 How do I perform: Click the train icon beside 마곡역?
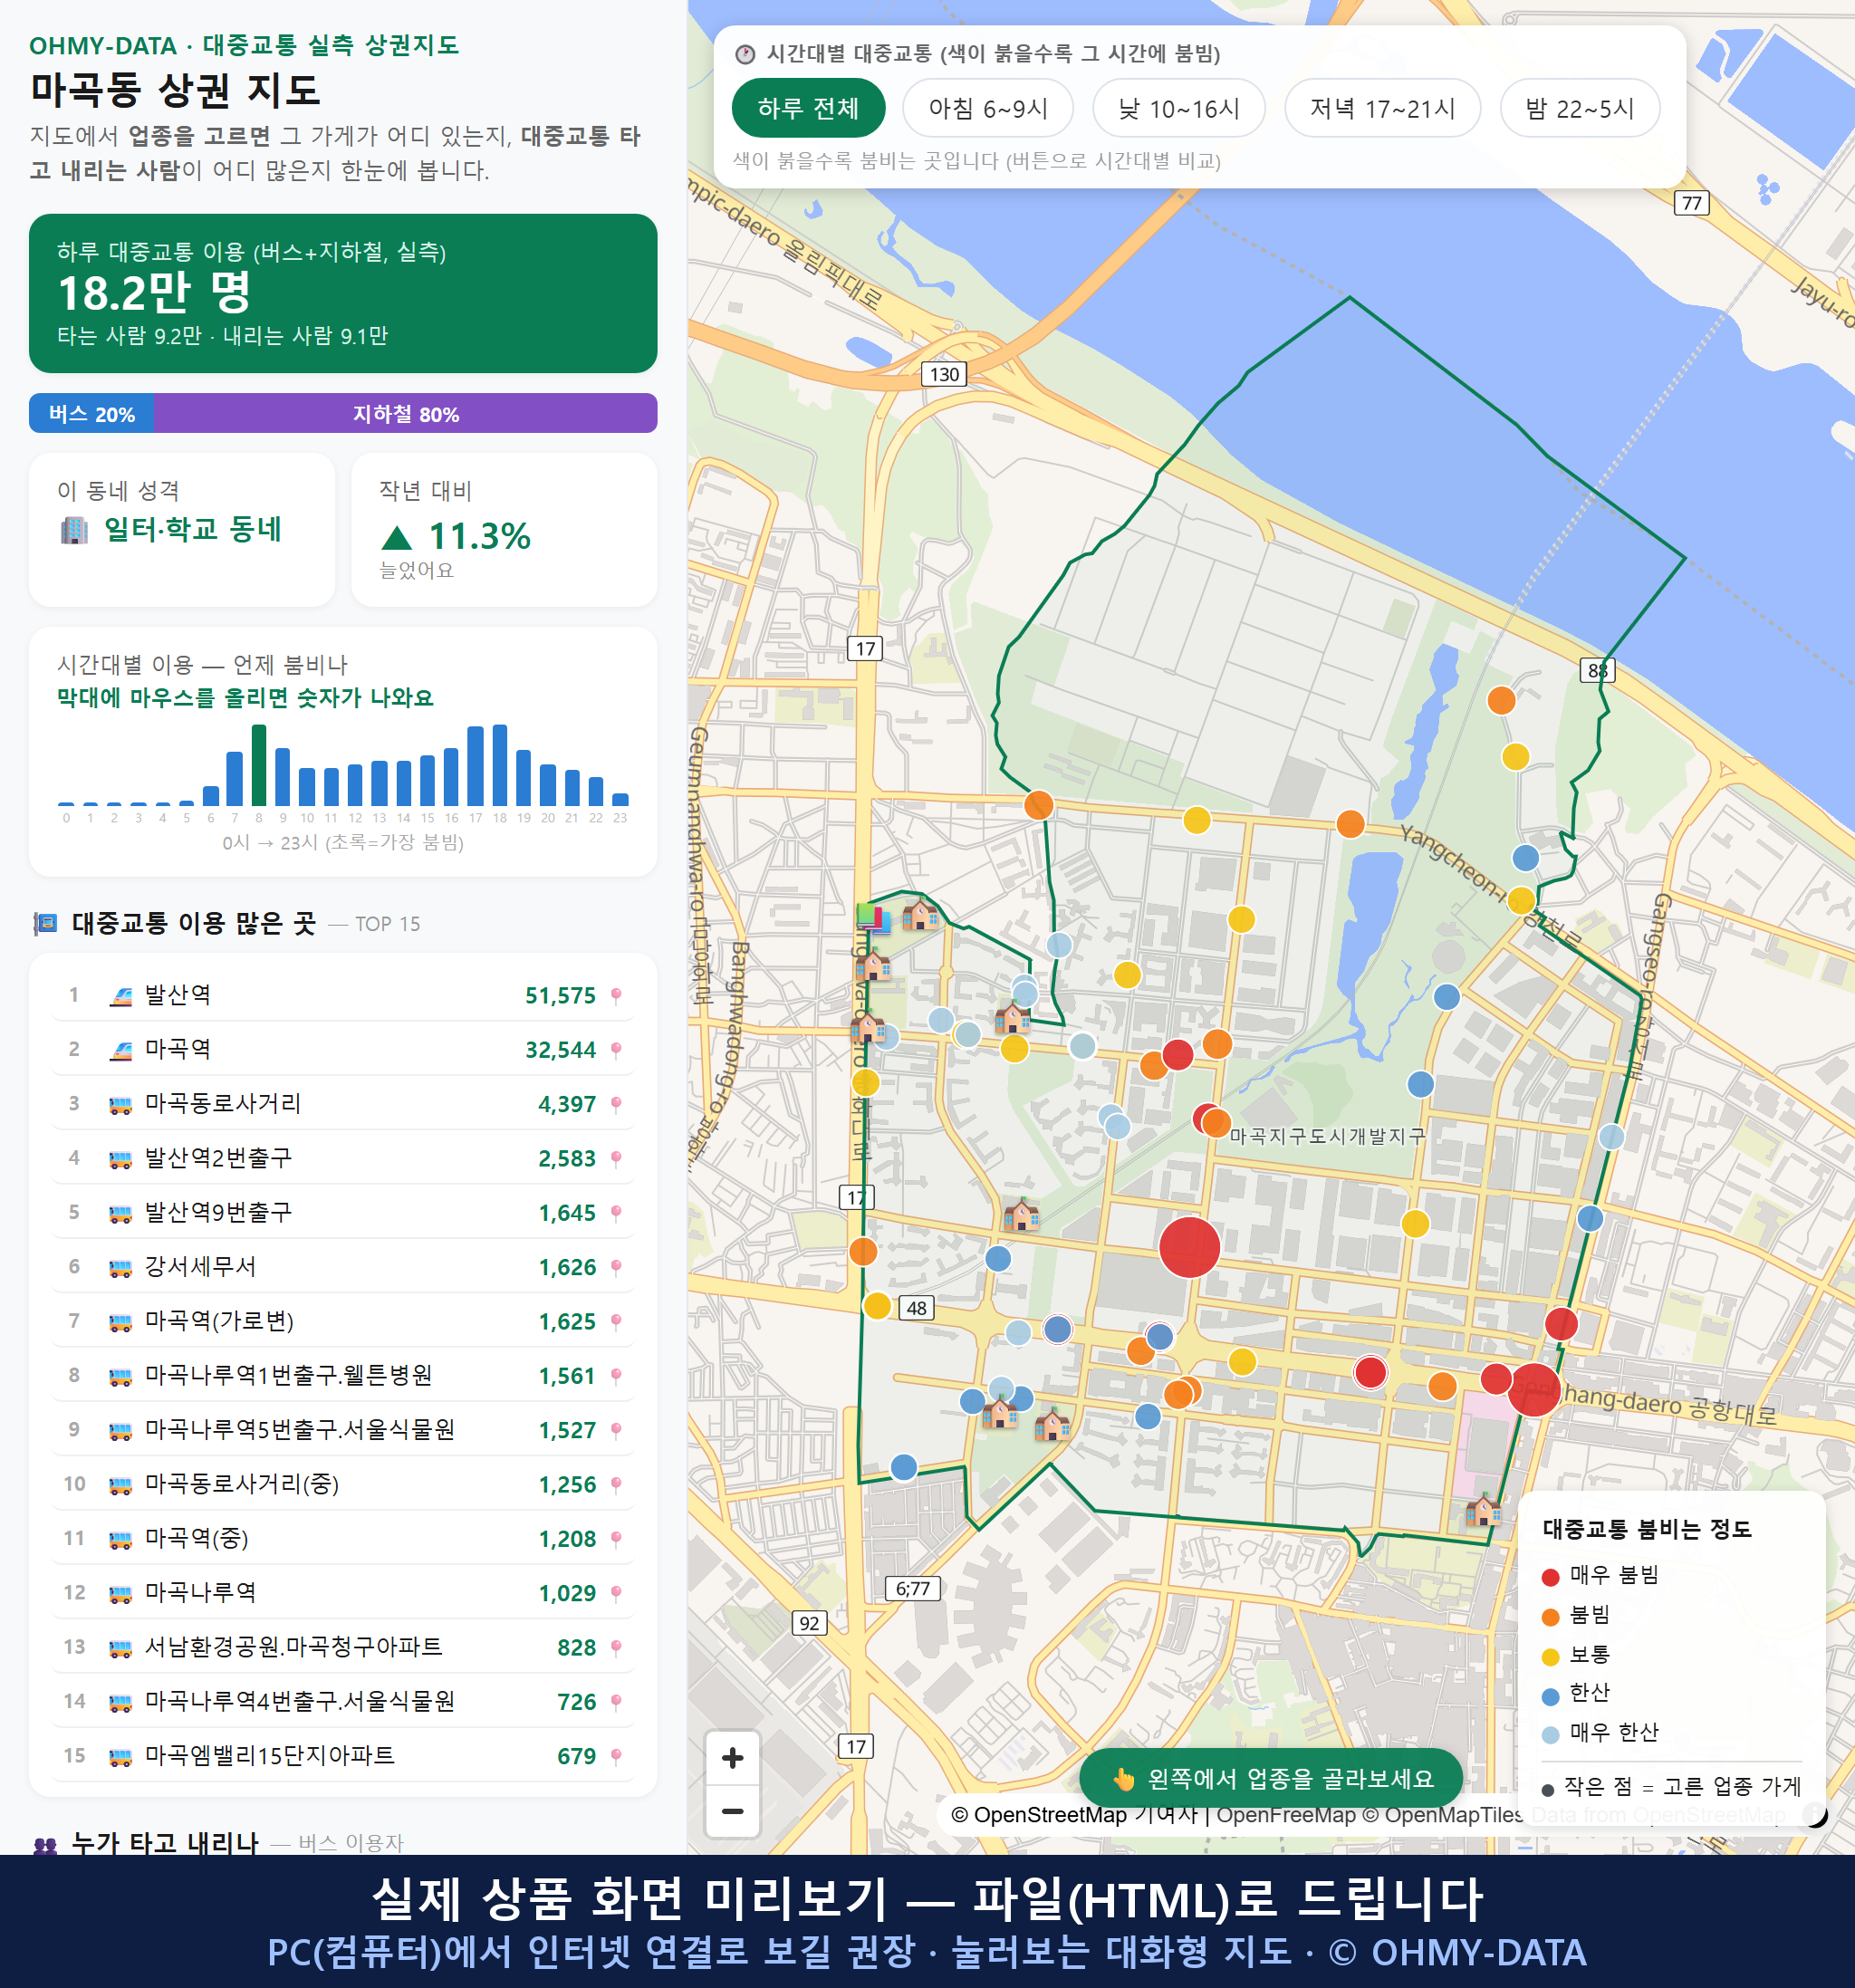pos(120,1050)
